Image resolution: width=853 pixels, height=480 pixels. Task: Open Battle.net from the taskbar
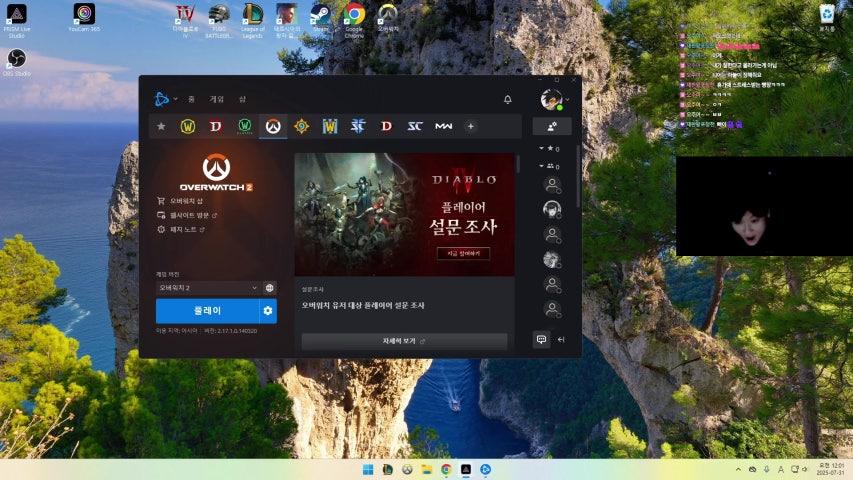point(485,470)
